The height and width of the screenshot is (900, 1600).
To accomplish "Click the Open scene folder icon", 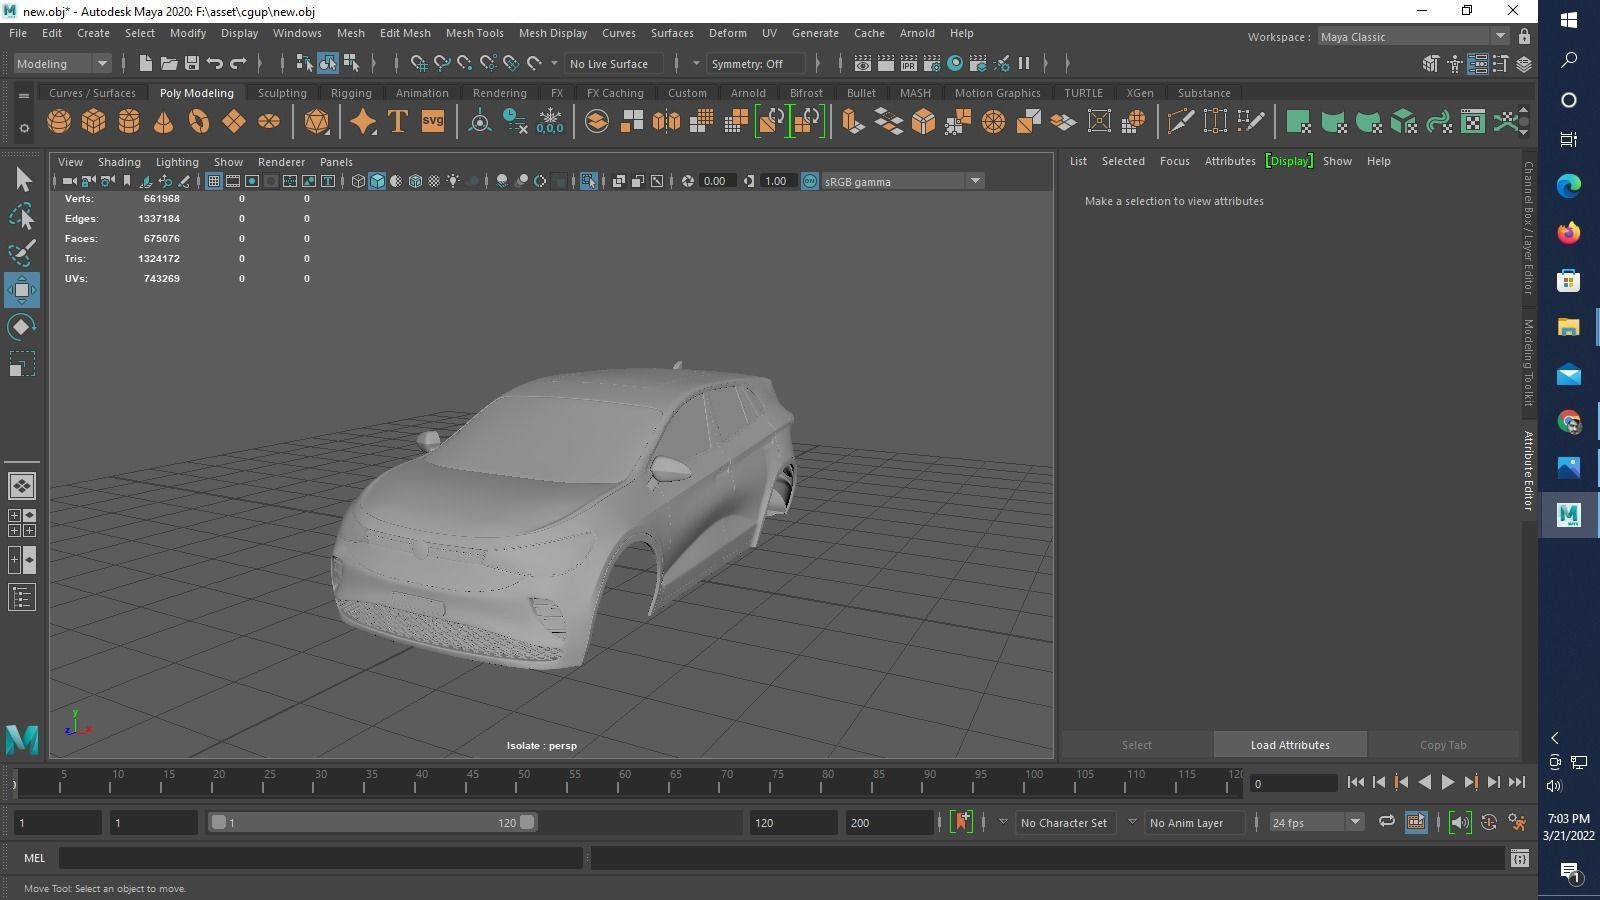I will (169, 63).
